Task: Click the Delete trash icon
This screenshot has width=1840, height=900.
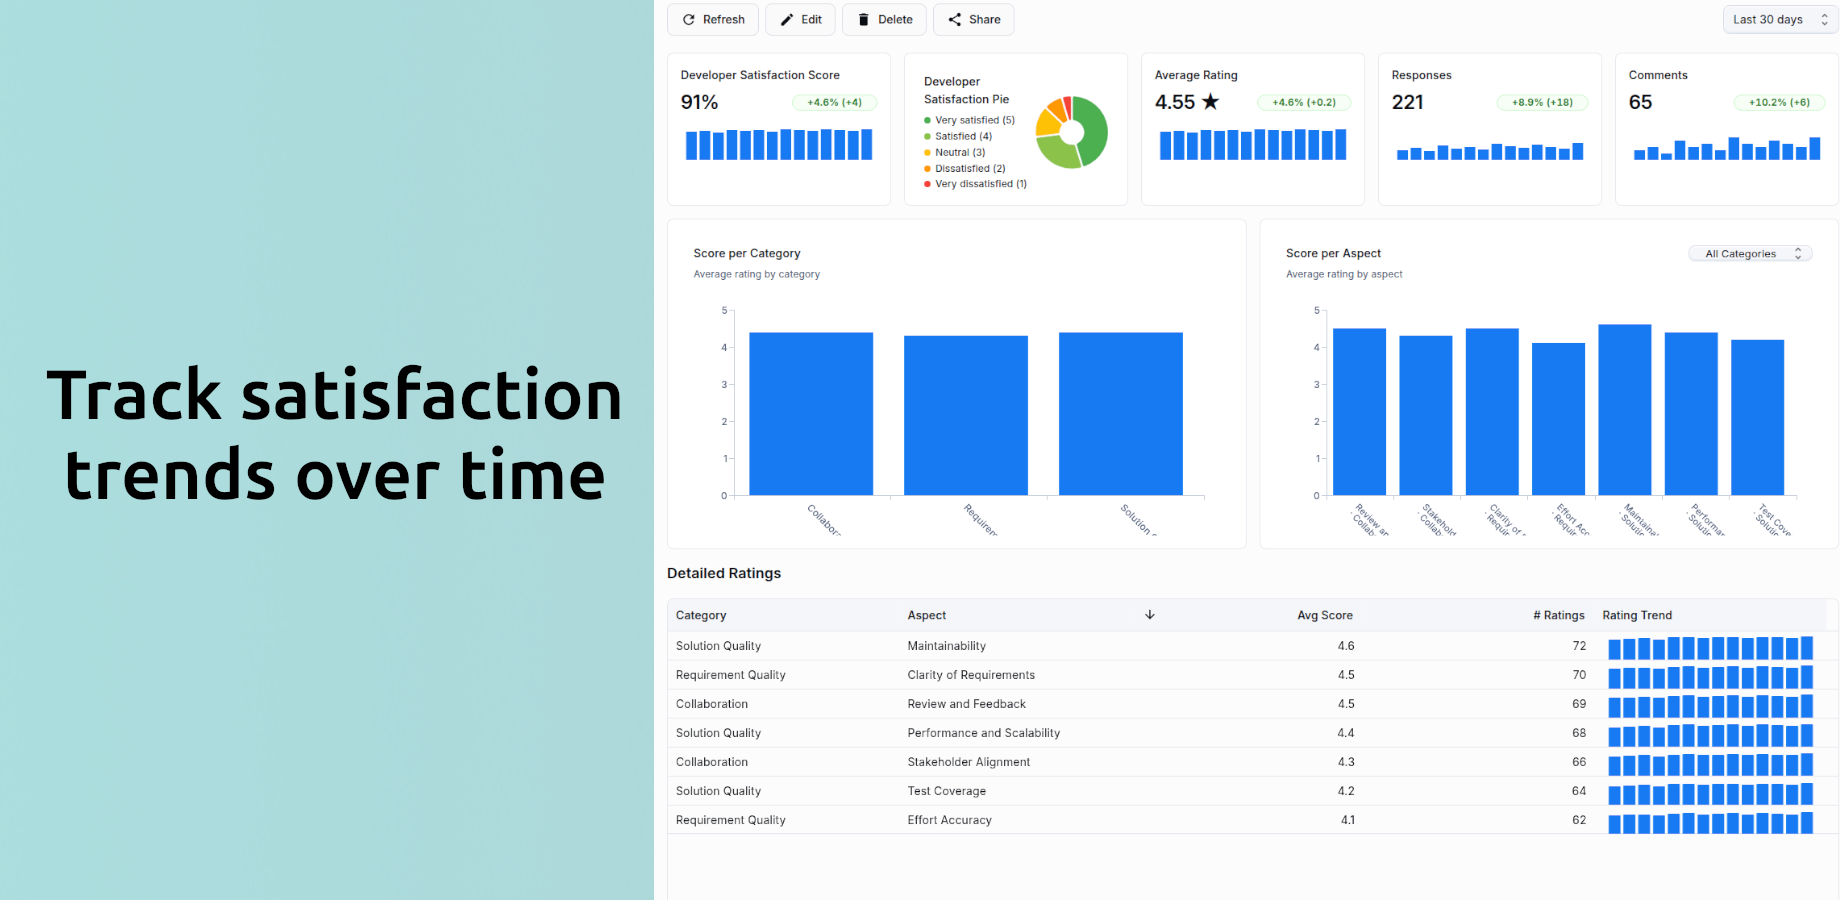Action: [862, 19]
